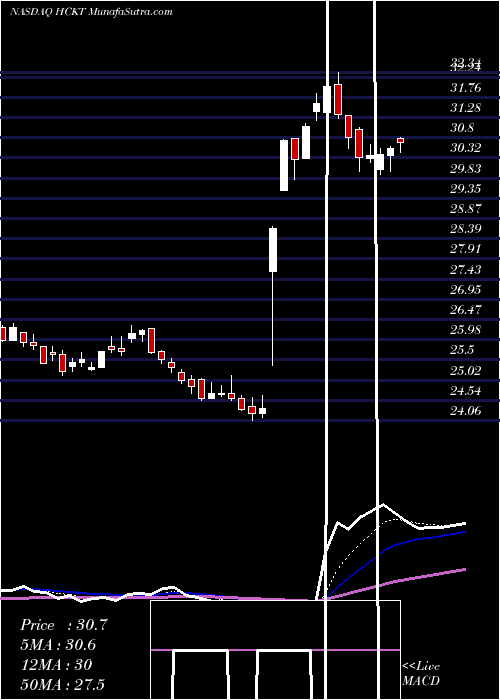Select the 30.32 price level label
Screen dimensions: 500x700
[x=466, y=148]
